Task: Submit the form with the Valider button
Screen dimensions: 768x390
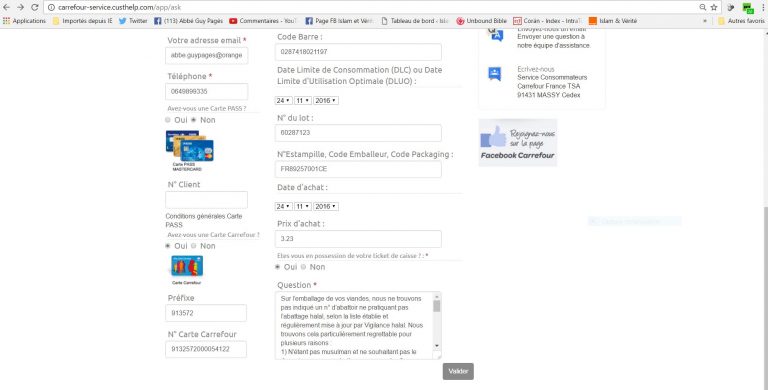Action: coord(458,371)
